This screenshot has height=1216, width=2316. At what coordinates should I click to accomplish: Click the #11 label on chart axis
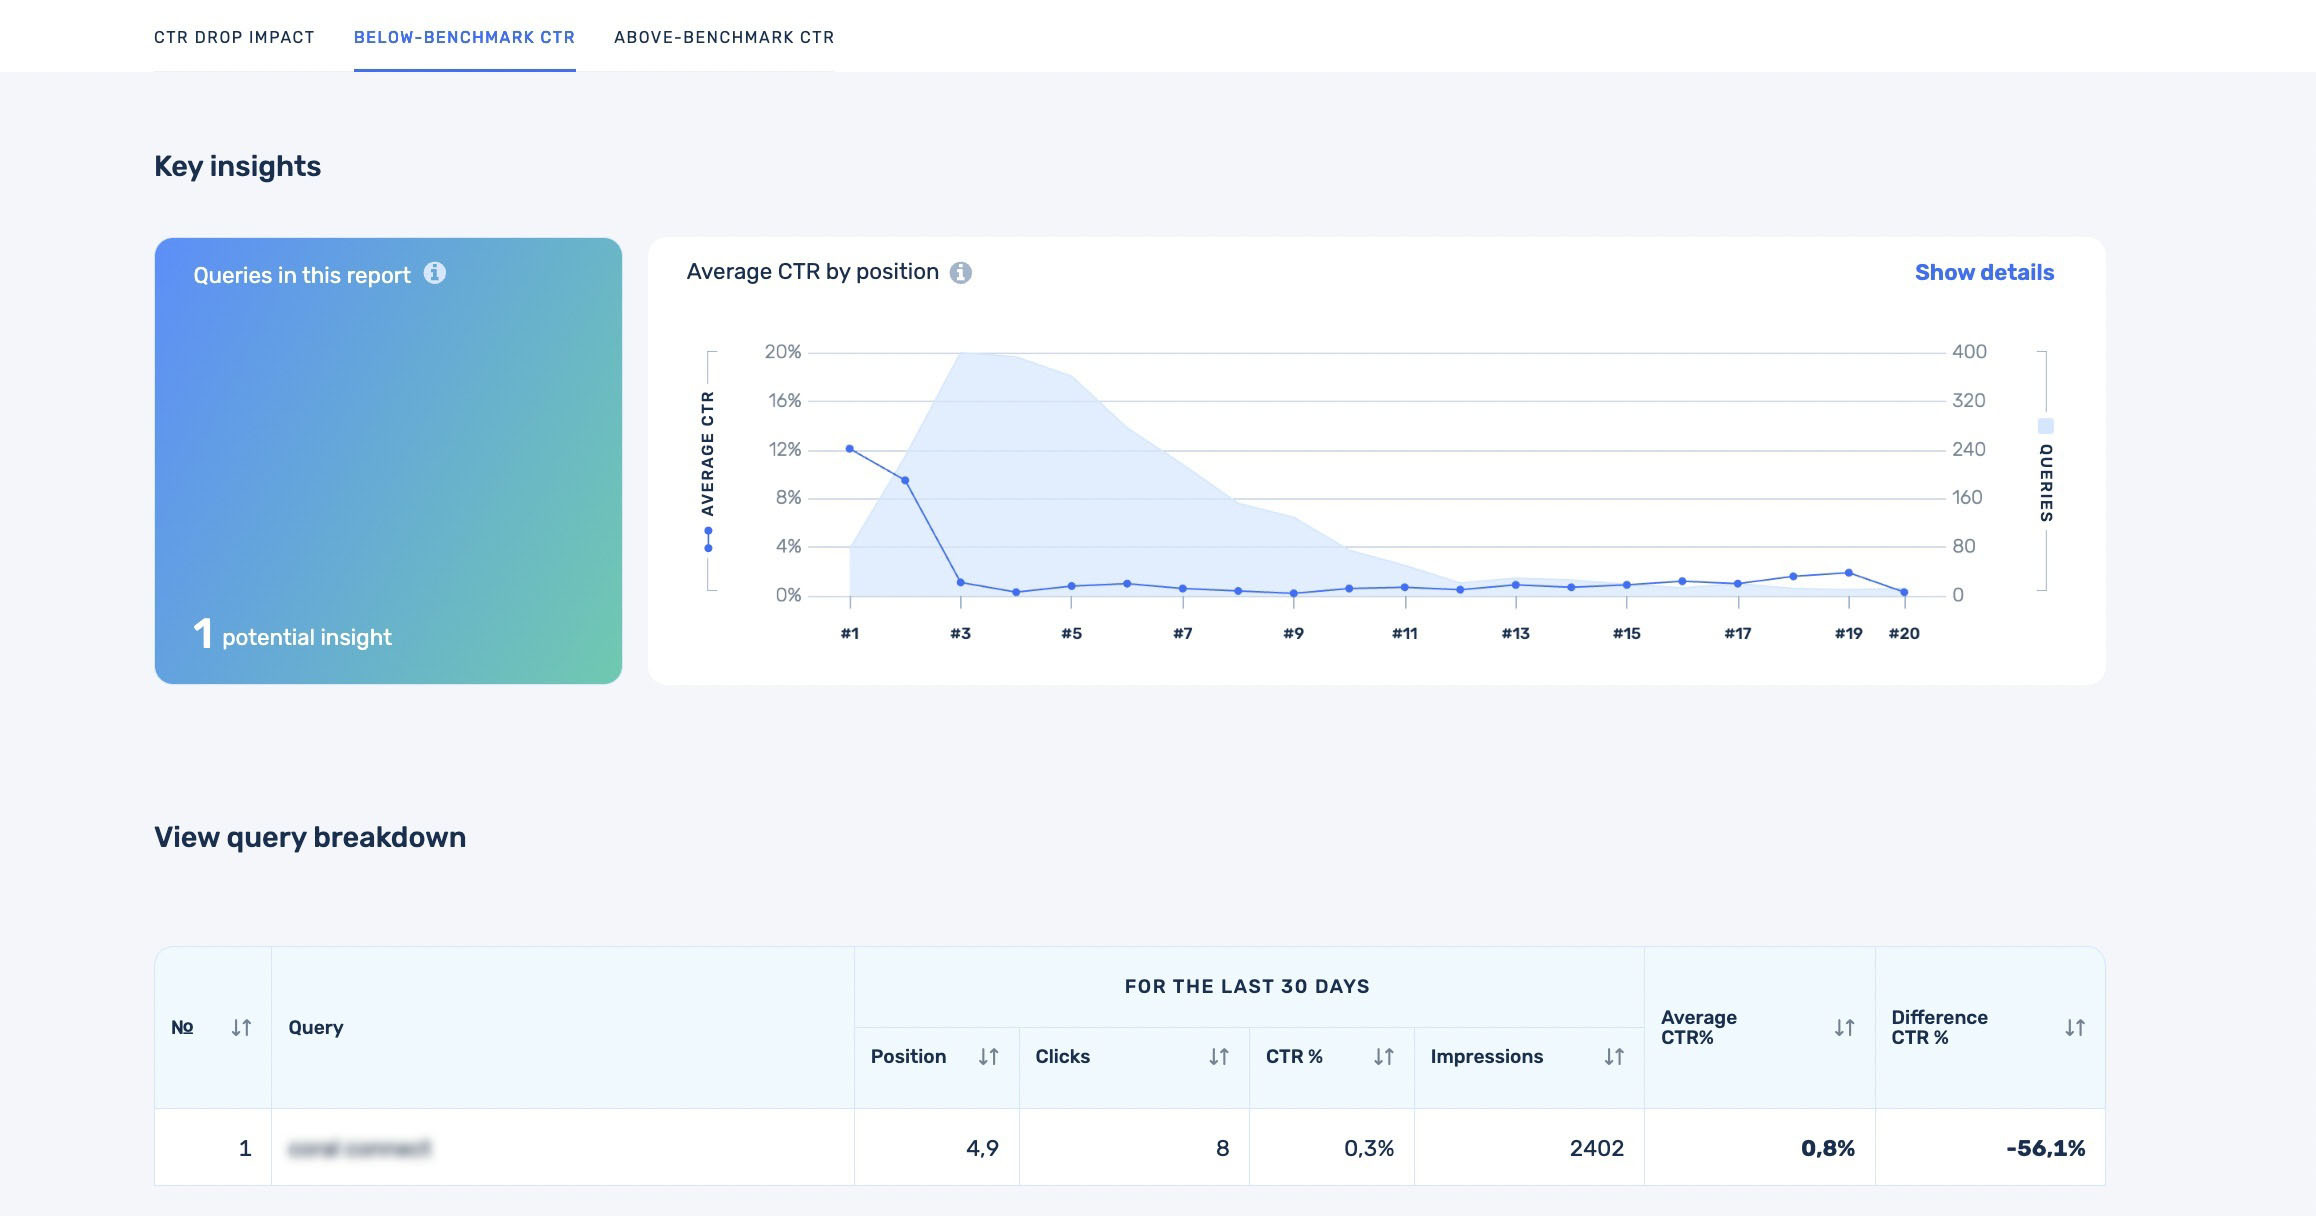point(1405,633)
